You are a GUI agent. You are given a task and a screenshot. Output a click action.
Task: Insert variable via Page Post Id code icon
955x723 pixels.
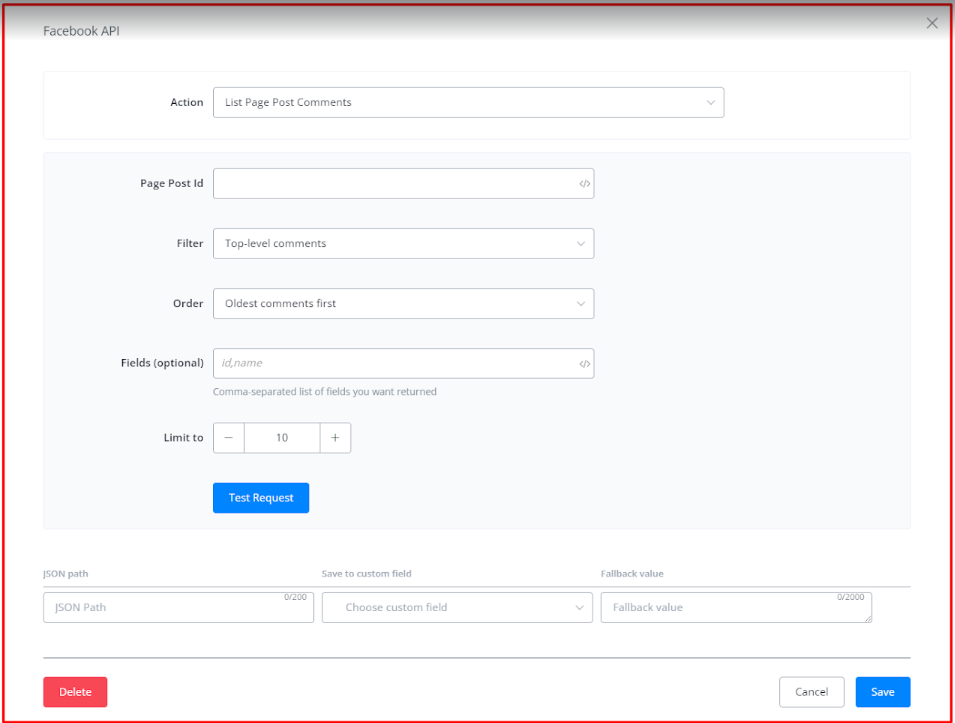tap(585, 184)
